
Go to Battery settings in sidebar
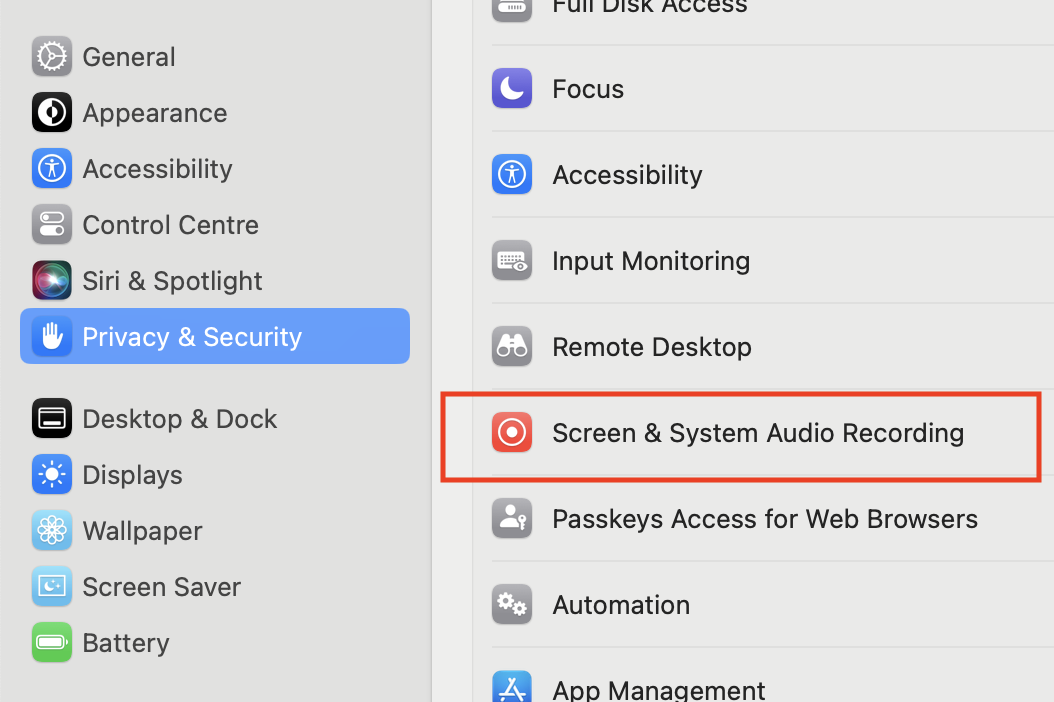point(215,642)
